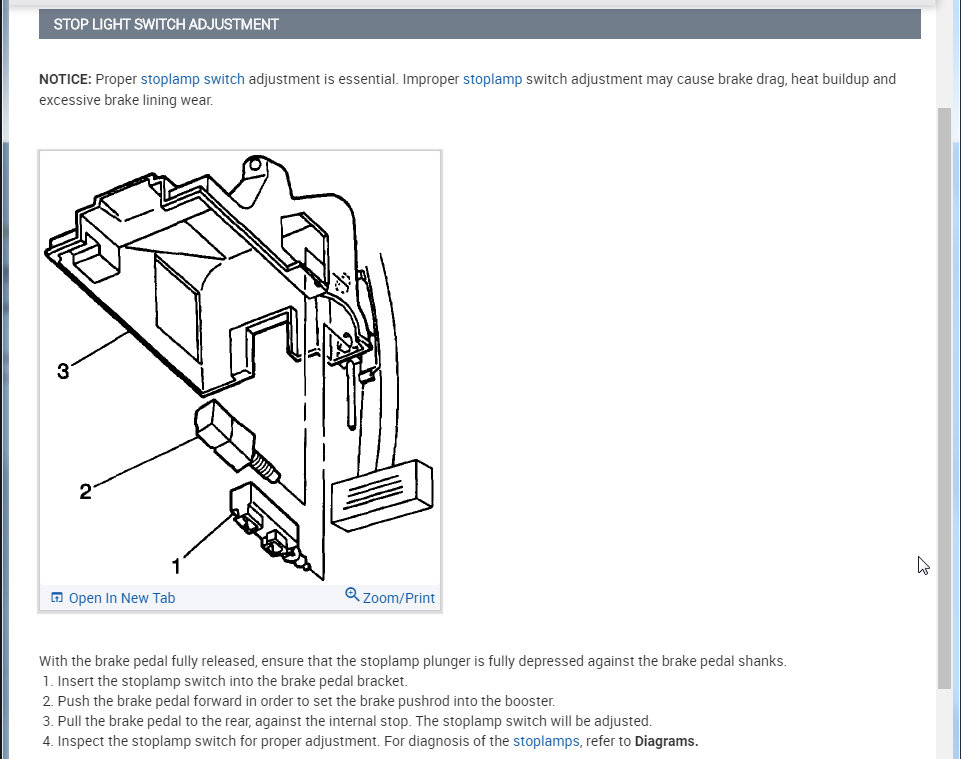The height and width of the screenshot is (759, 961).
Task: Click the brake pedal pad in diagram
Action: tap(382, 495)
